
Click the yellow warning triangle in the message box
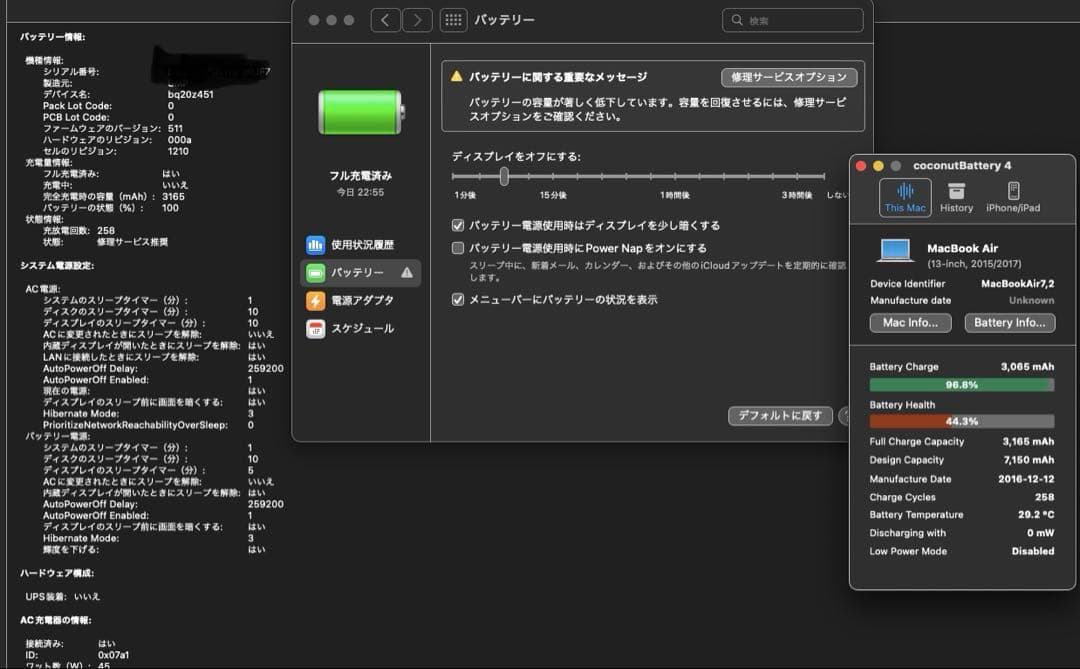point(456,76)
